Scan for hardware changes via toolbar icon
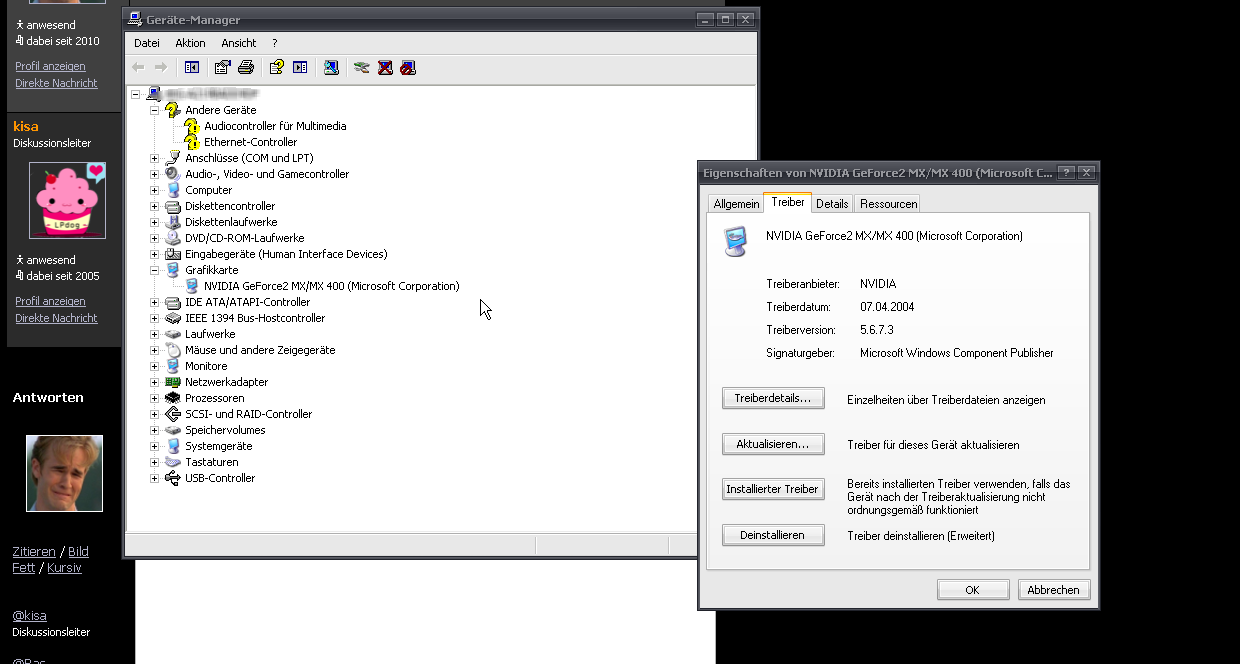The width and height of the screenshot is (1240, 664). [x=331, y=67]
